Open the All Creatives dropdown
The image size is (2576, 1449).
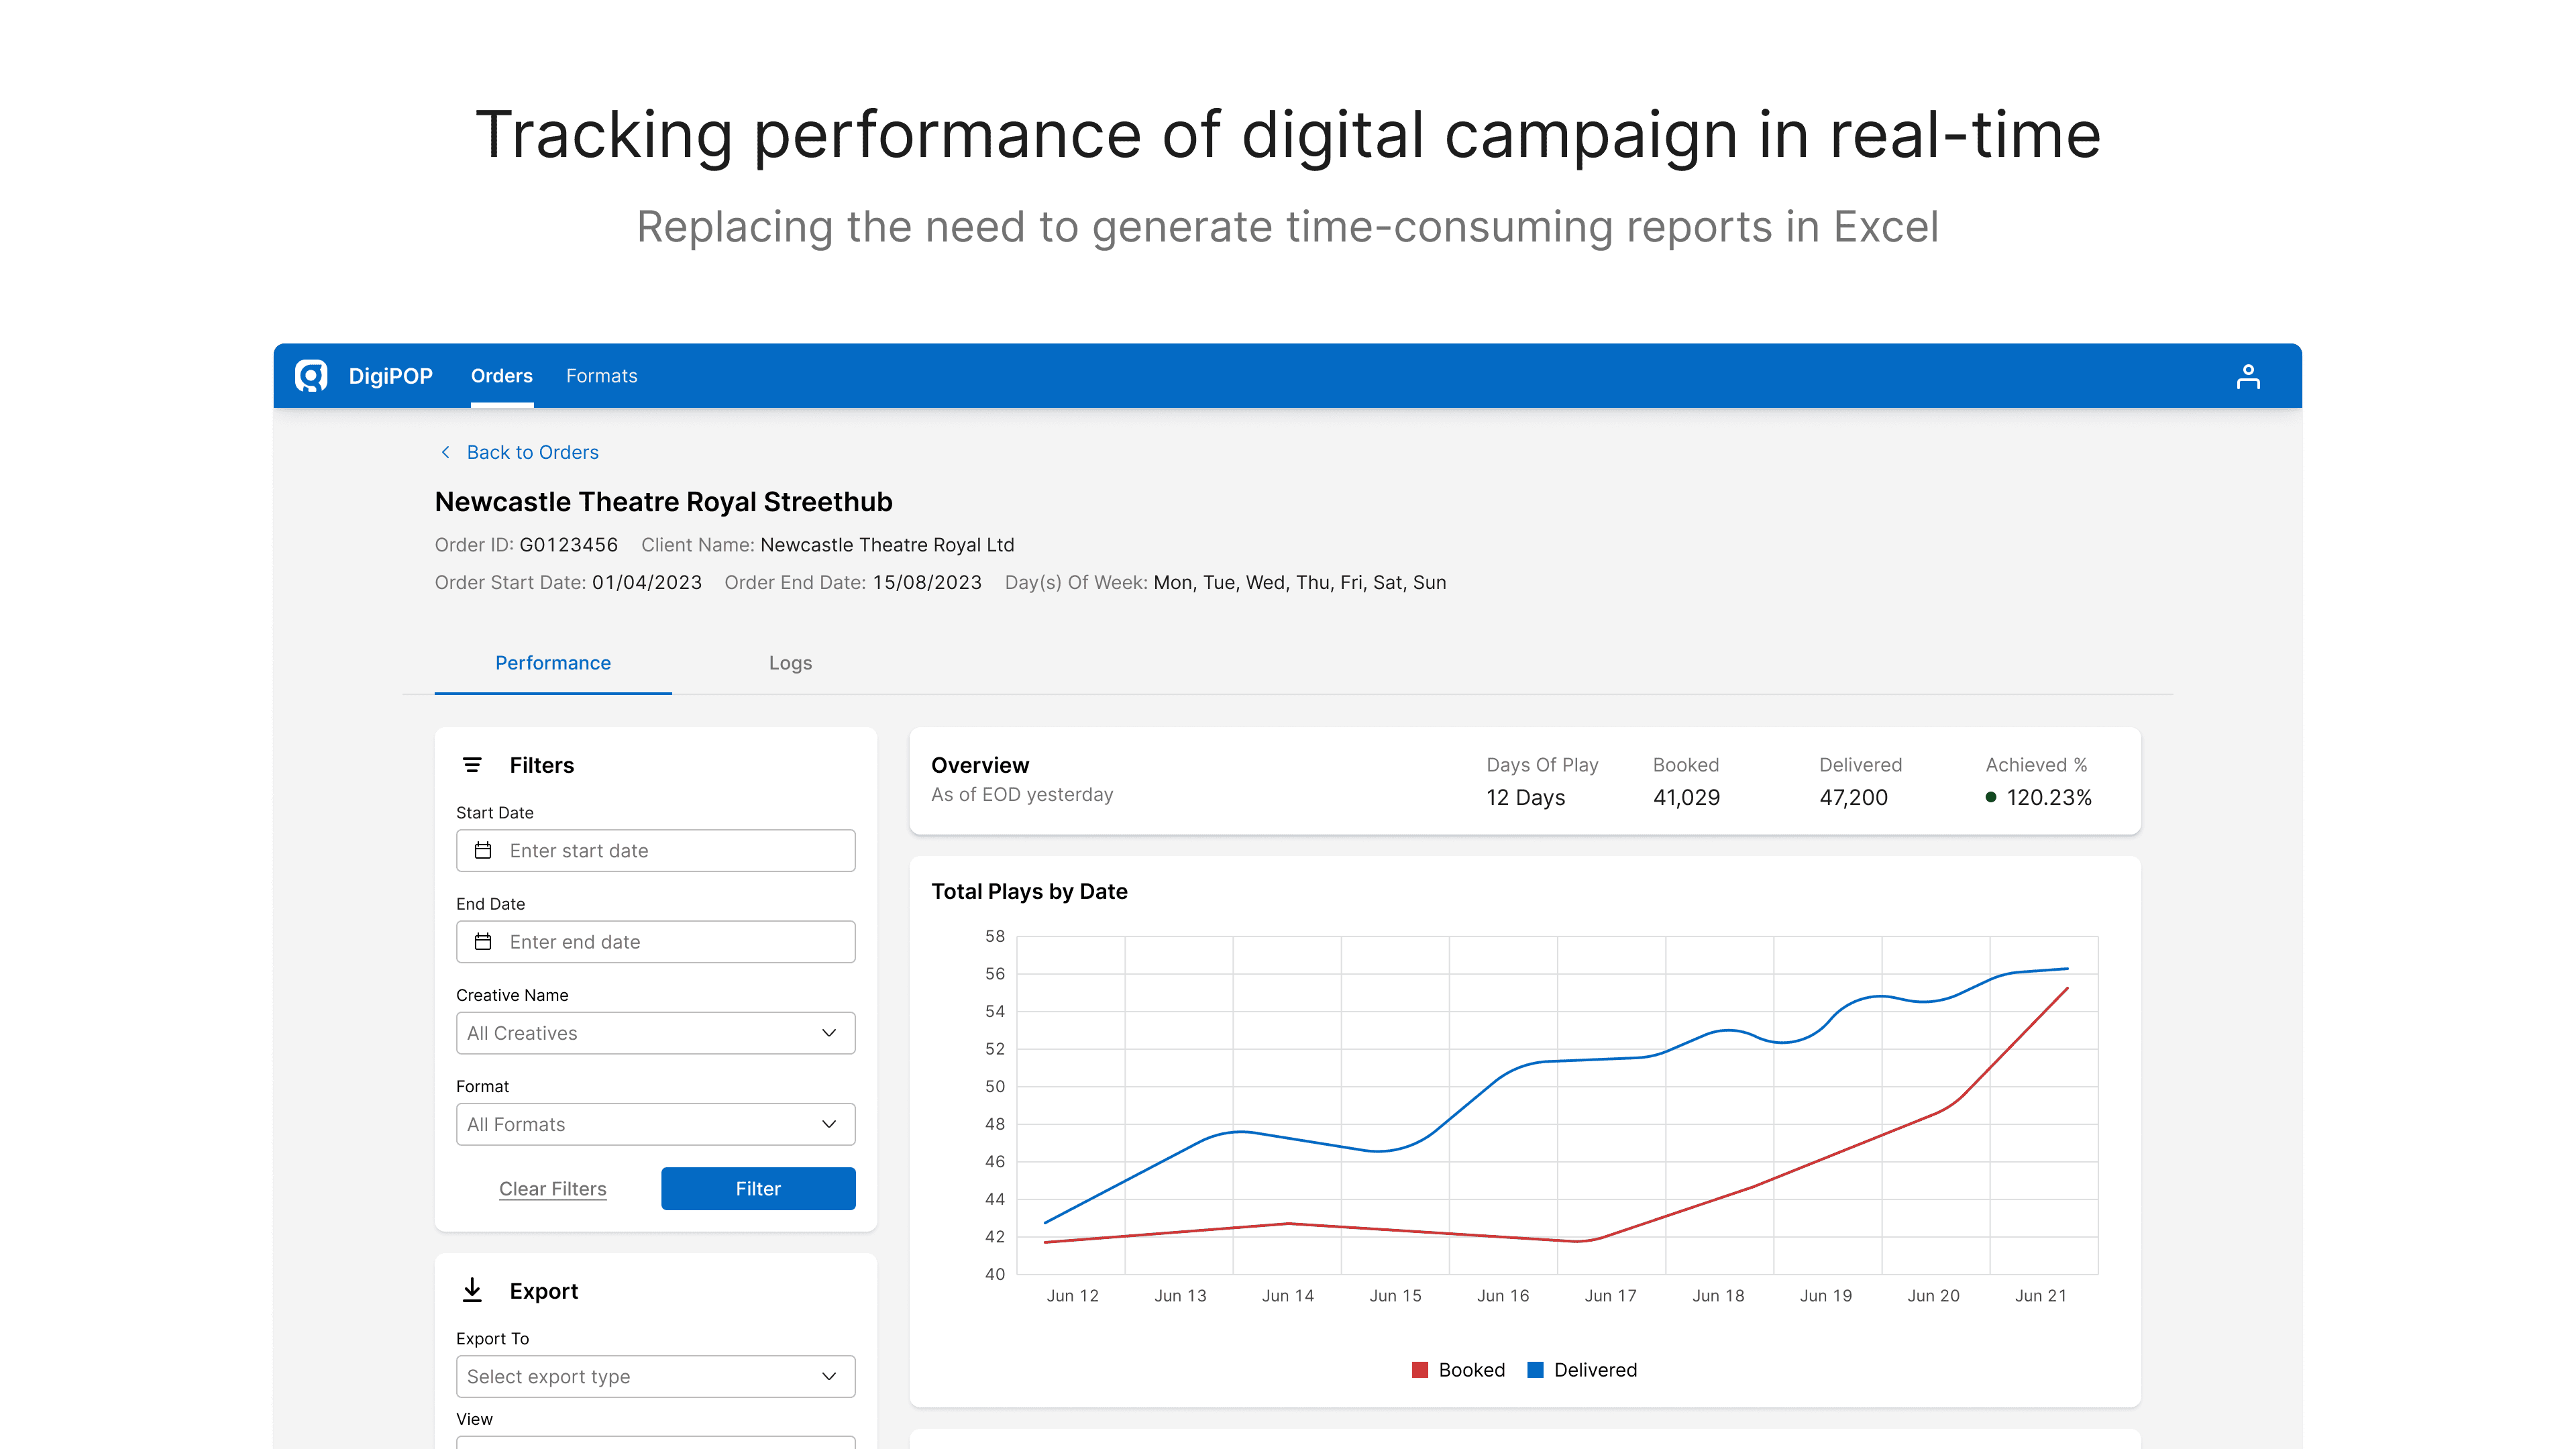click(655, 1033)
